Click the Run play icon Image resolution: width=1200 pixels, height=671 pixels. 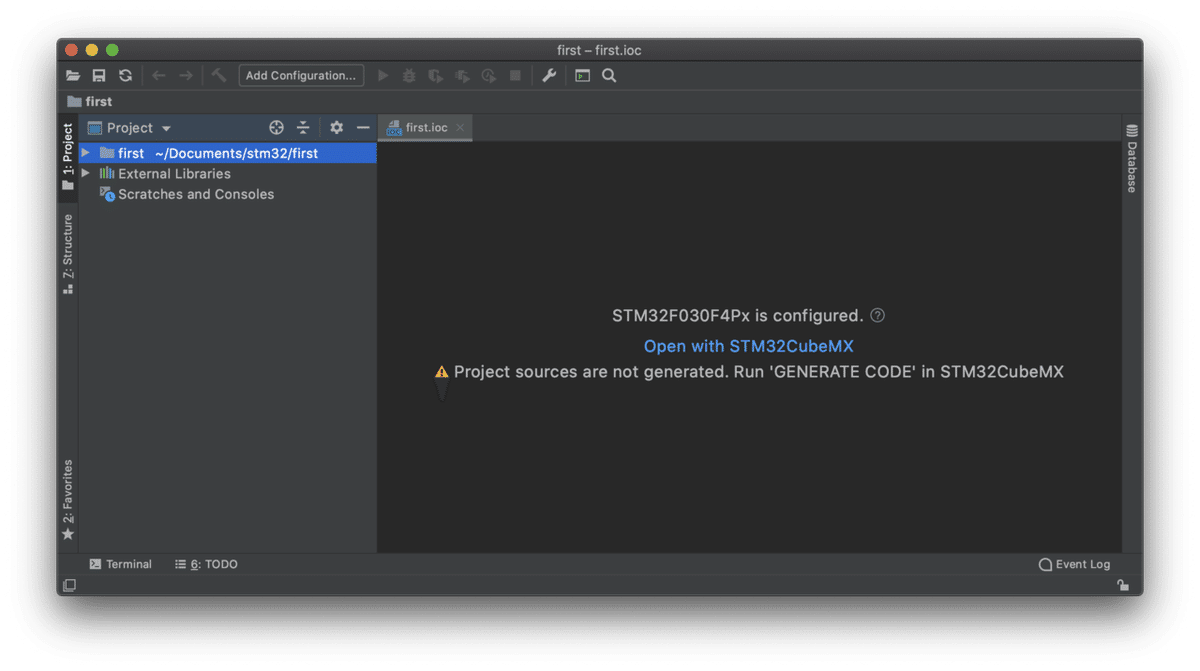[383, 76]
